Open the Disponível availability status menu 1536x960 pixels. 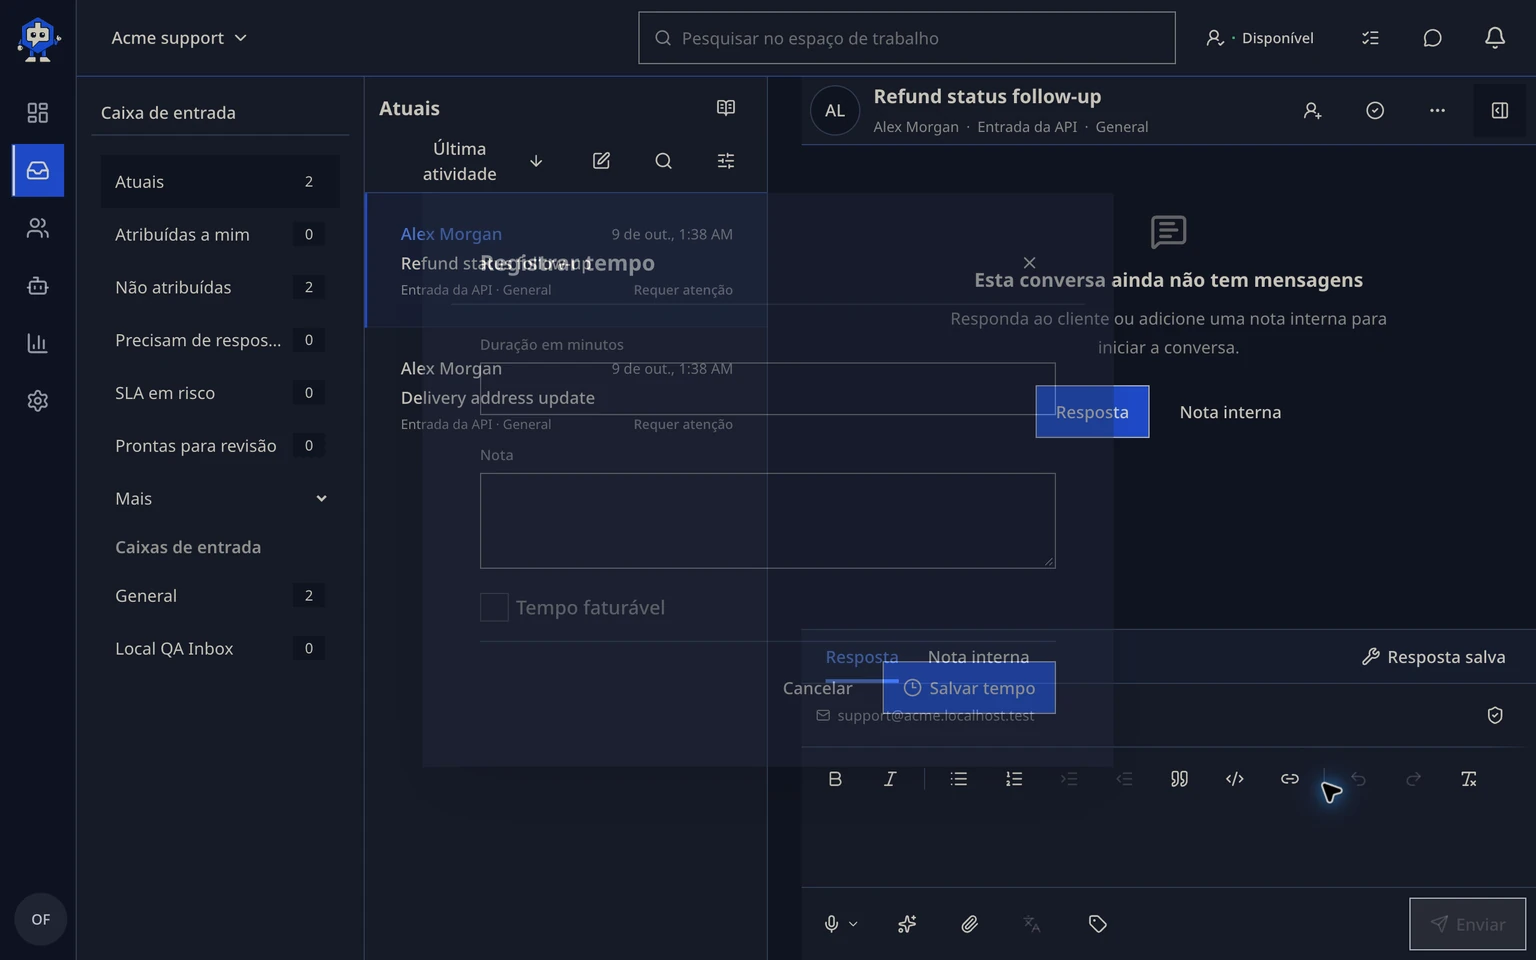[x=1260, y=38]
